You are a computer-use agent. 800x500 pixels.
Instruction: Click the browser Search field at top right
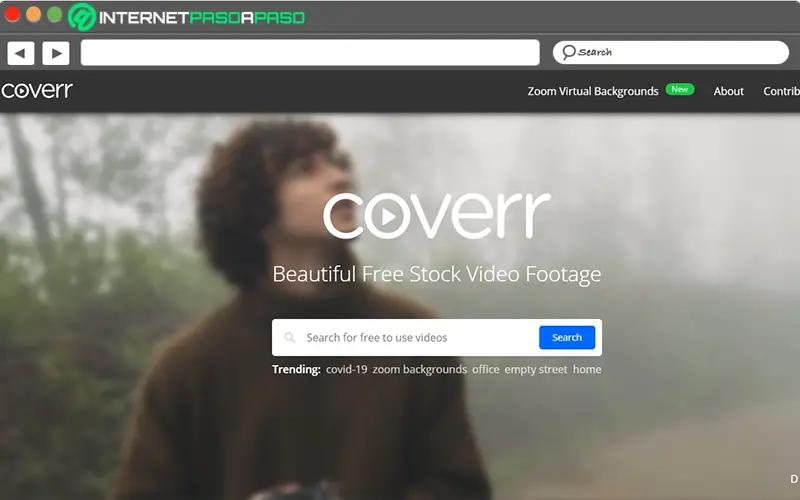670,52
